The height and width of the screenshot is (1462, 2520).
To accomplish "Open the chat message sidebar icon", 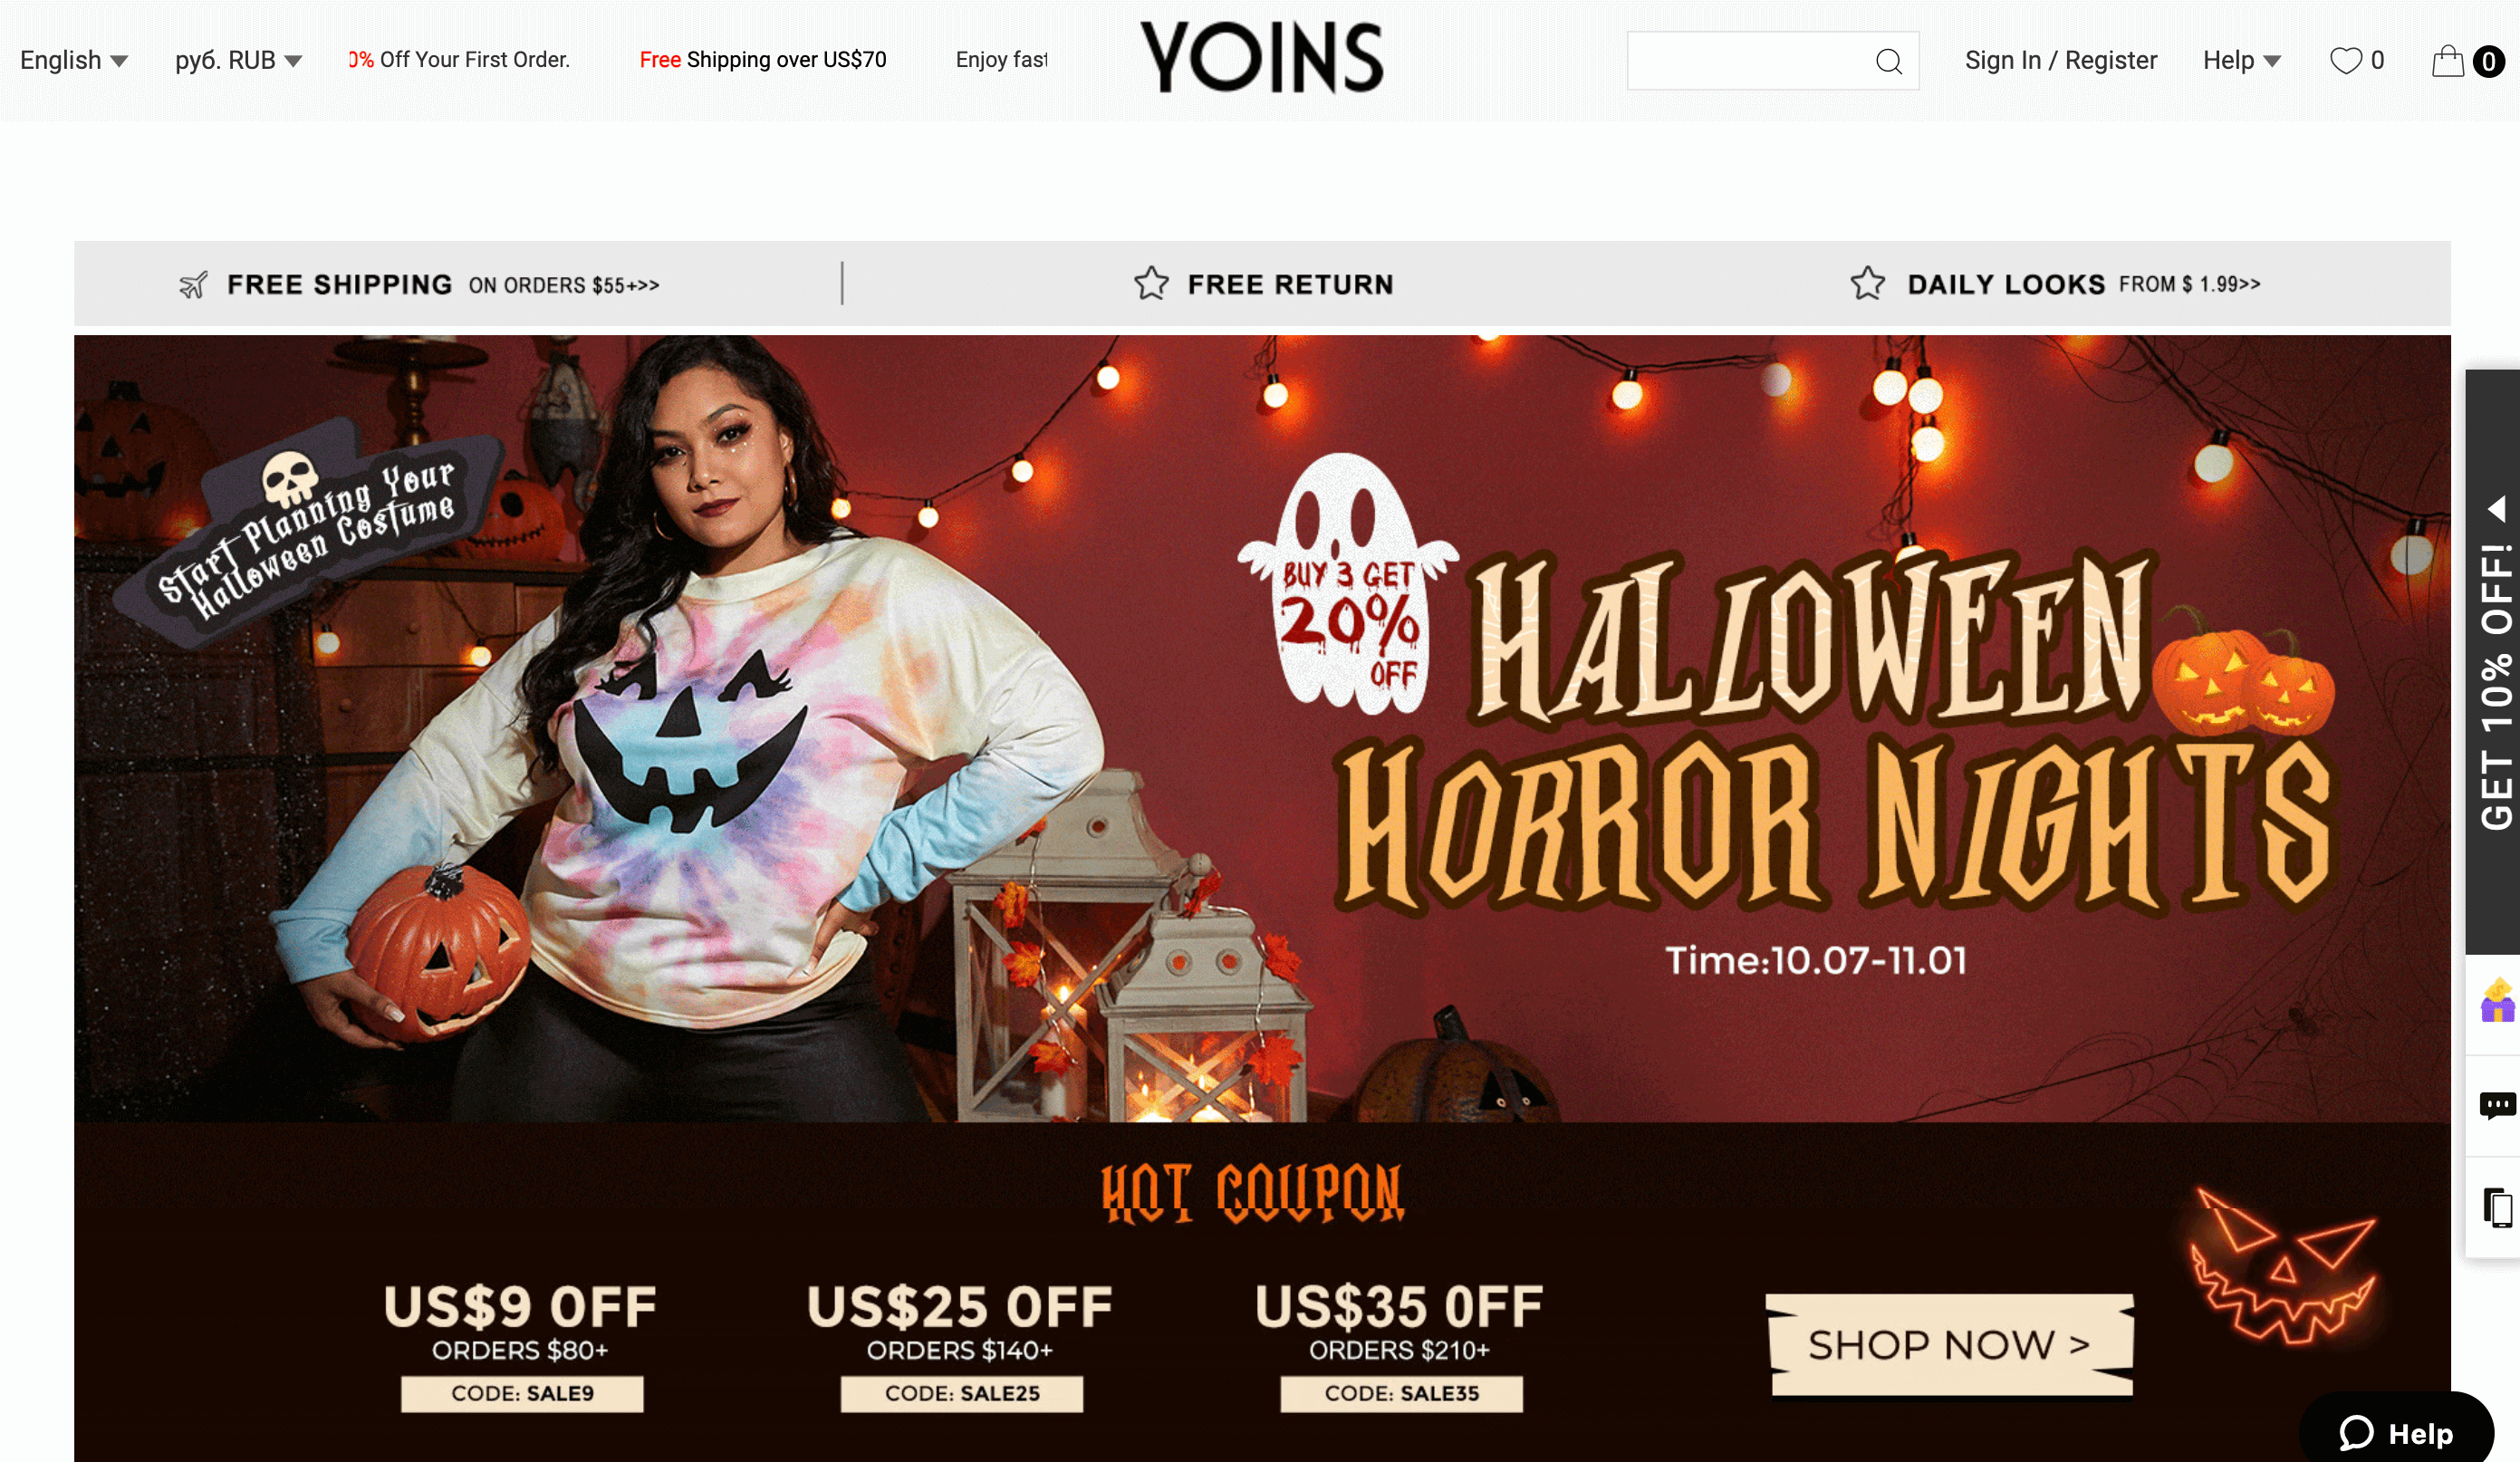I will click(x=2497, y=1106).
